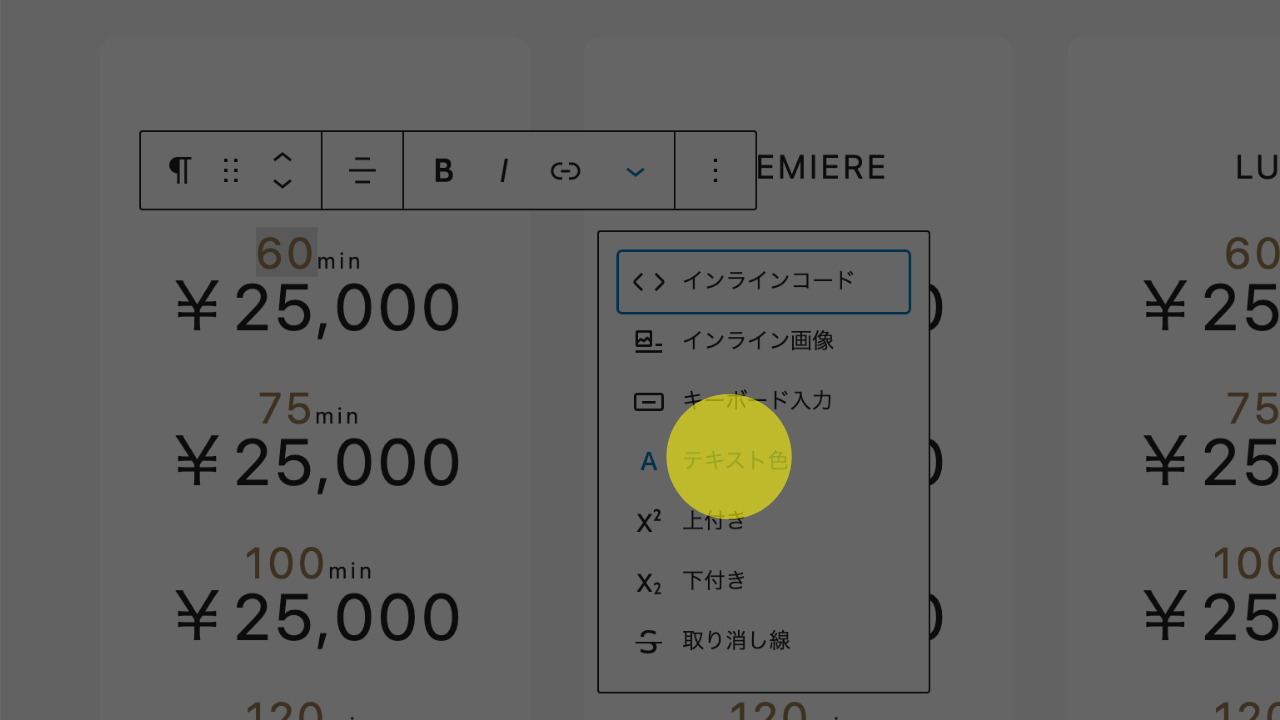
Task: Insert a link with the link icon
Action: point(565,171)
